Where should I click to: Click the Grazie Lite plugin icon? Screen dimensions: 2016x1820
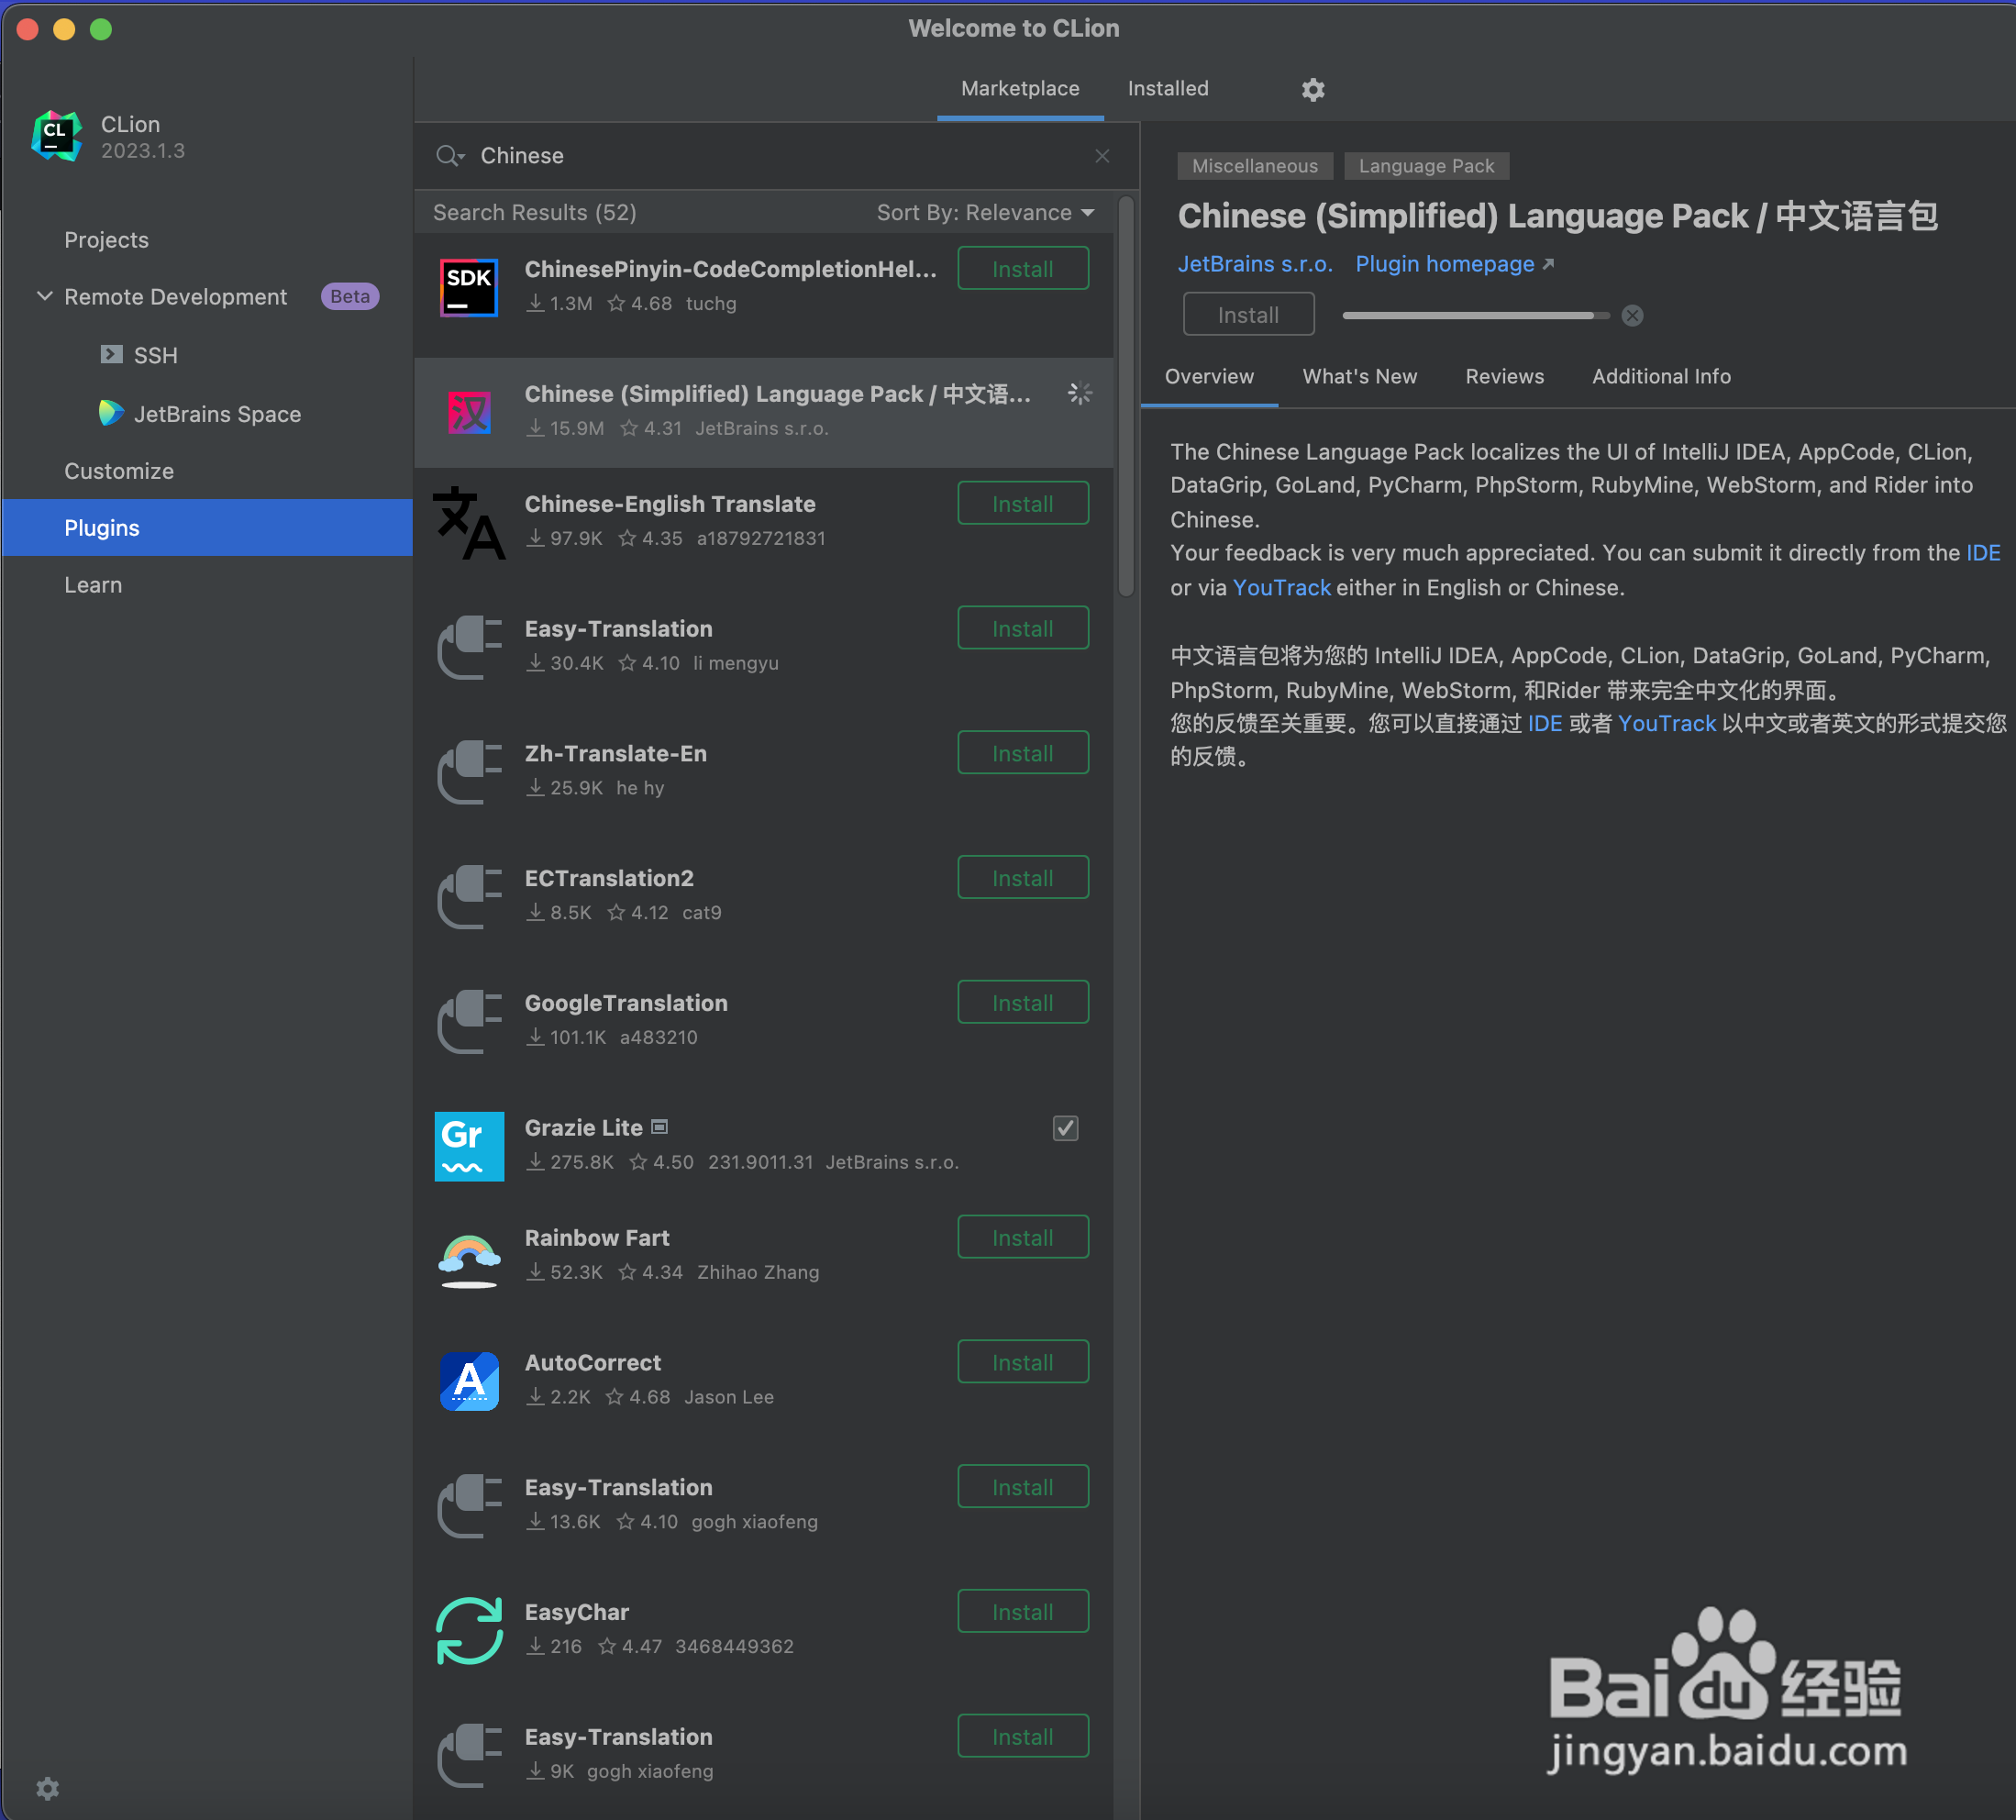tap(469, 1146)
